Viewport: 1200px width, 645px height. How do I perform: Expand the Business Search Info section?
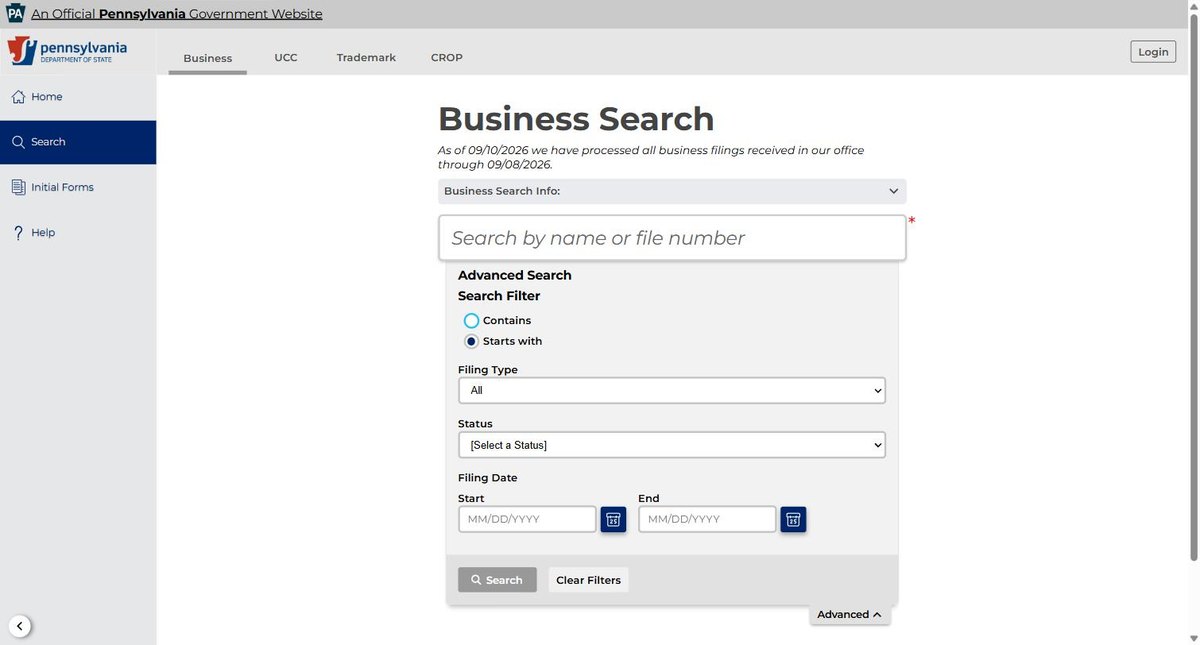click(x=672, y=191)
